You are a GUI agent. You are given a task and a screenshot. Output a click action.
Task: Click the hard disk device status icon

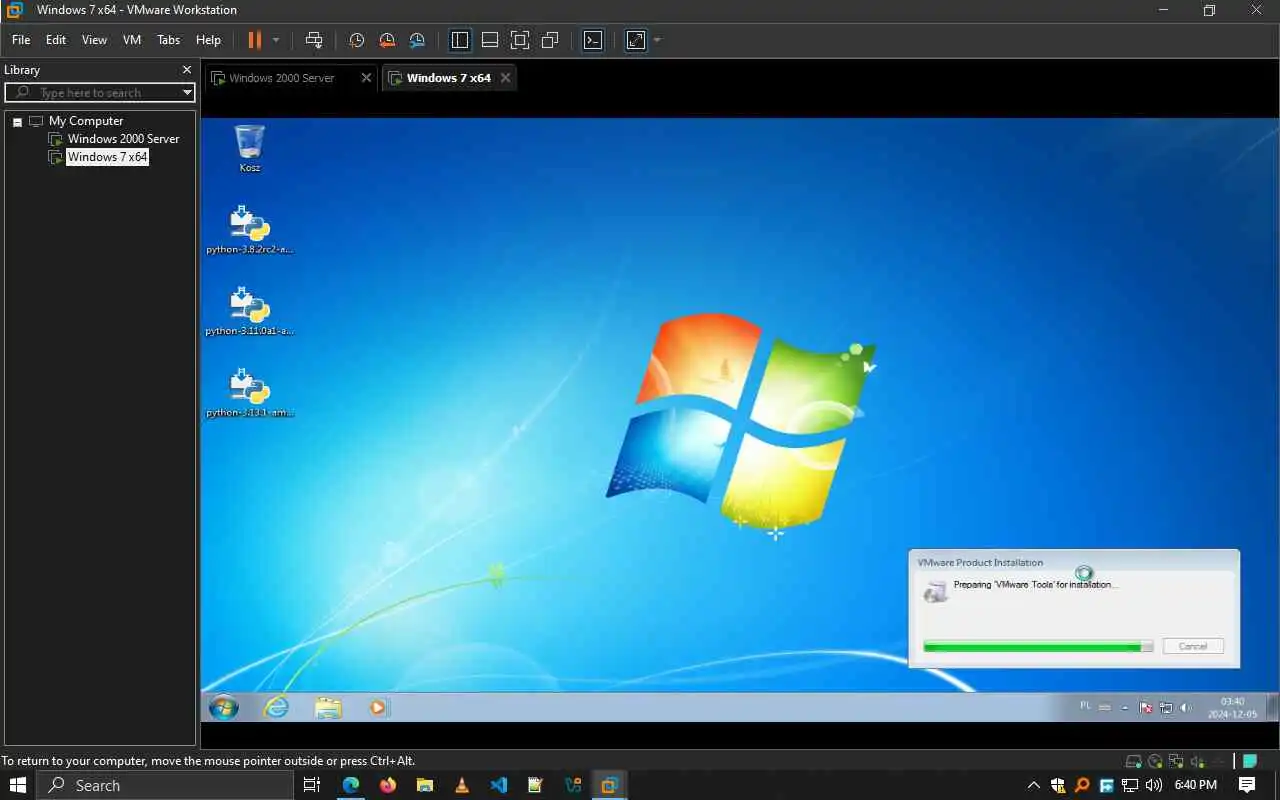point(1134,761)
